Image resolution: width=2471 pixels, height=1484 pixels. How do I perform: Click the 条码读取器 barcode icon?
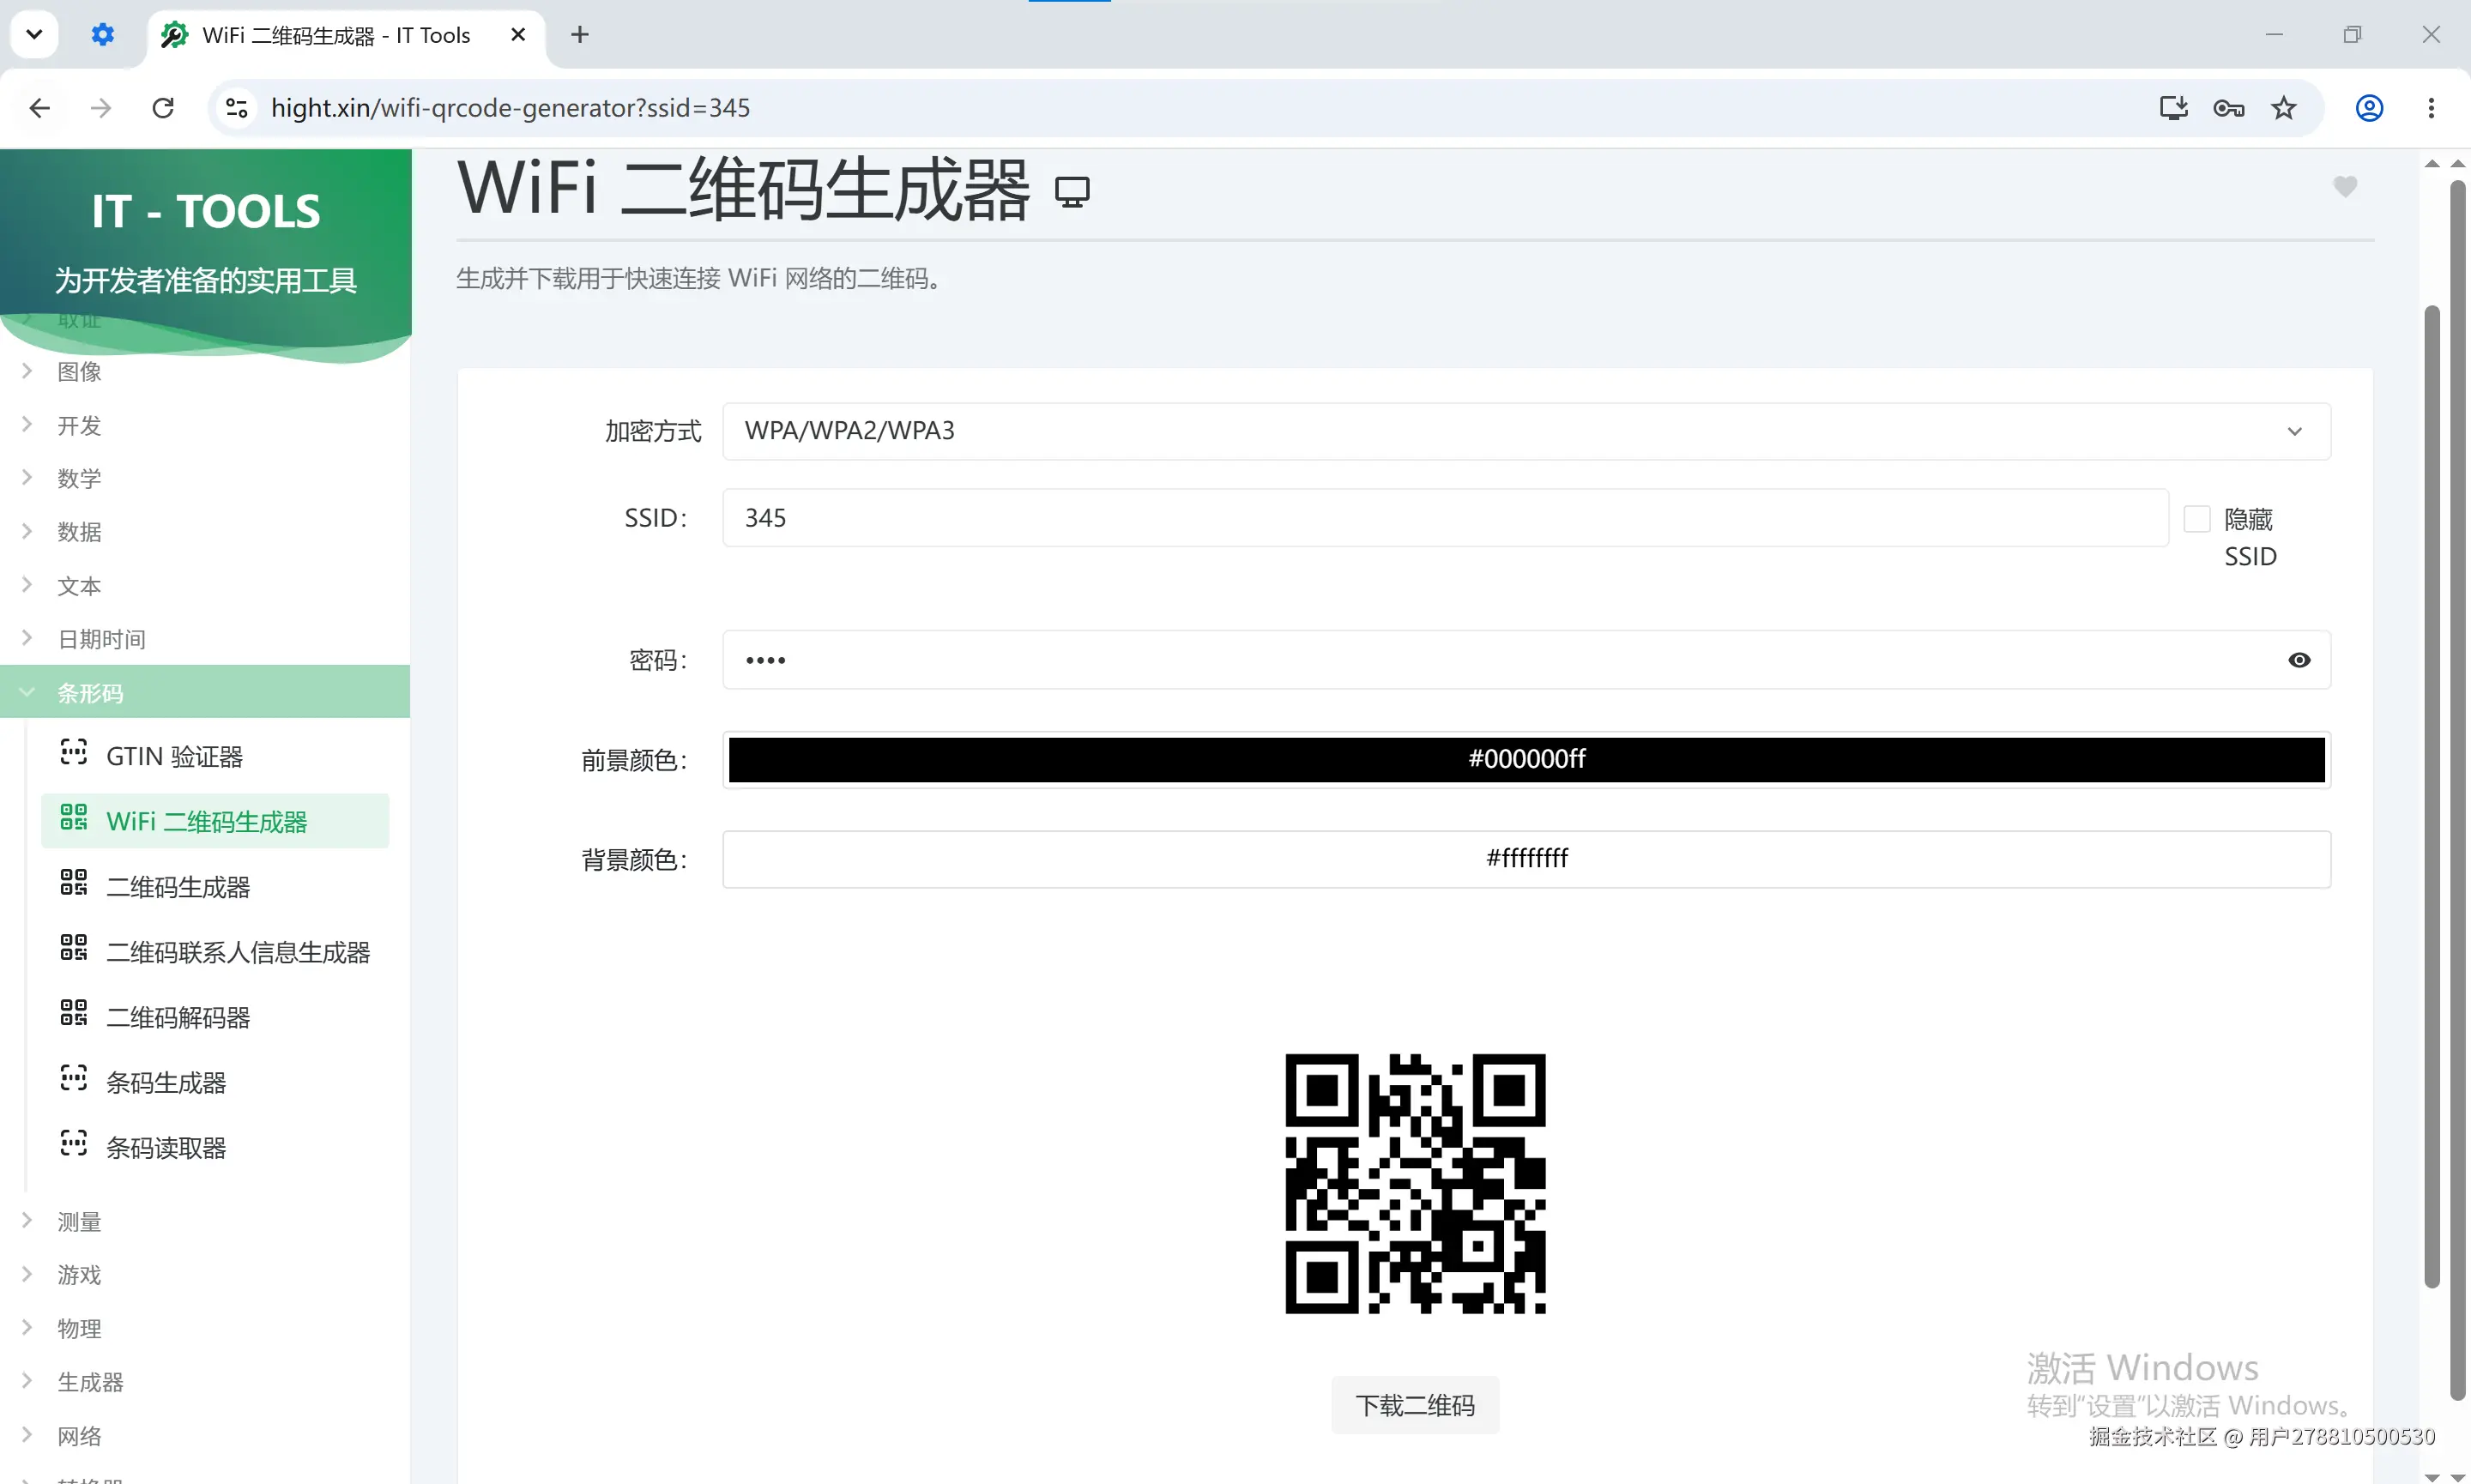(73, 1143)
